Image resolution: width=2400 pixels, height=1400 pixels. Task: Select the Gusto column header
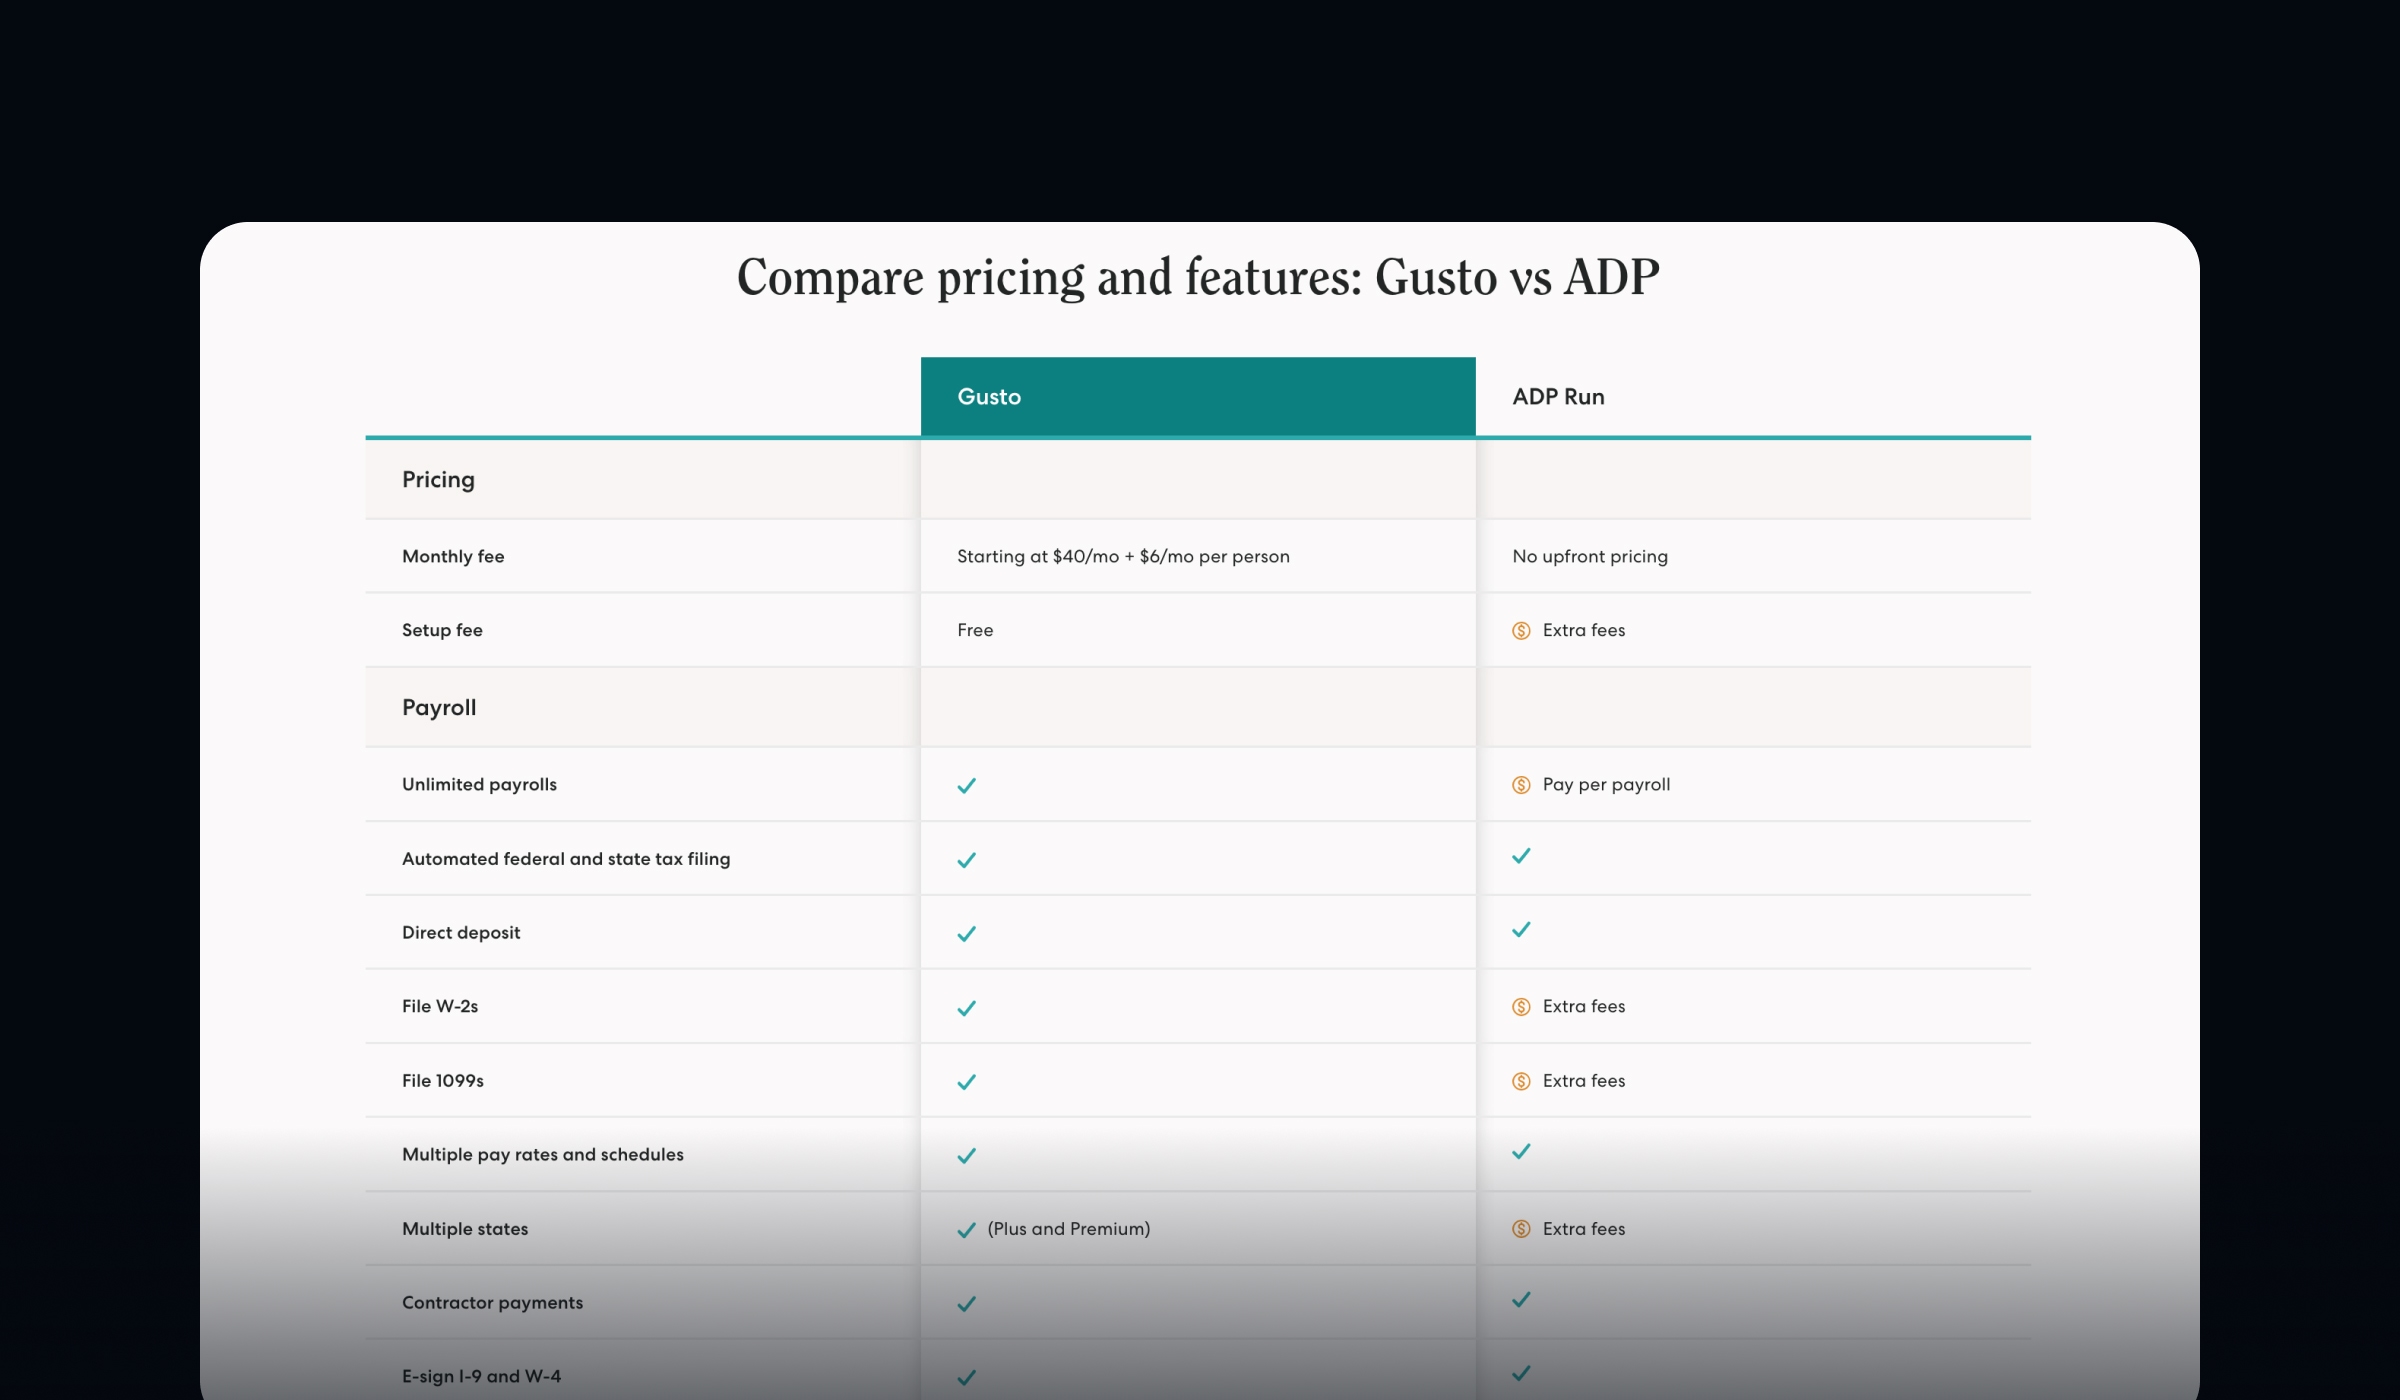pyautogui.click(x=988, y=396)
